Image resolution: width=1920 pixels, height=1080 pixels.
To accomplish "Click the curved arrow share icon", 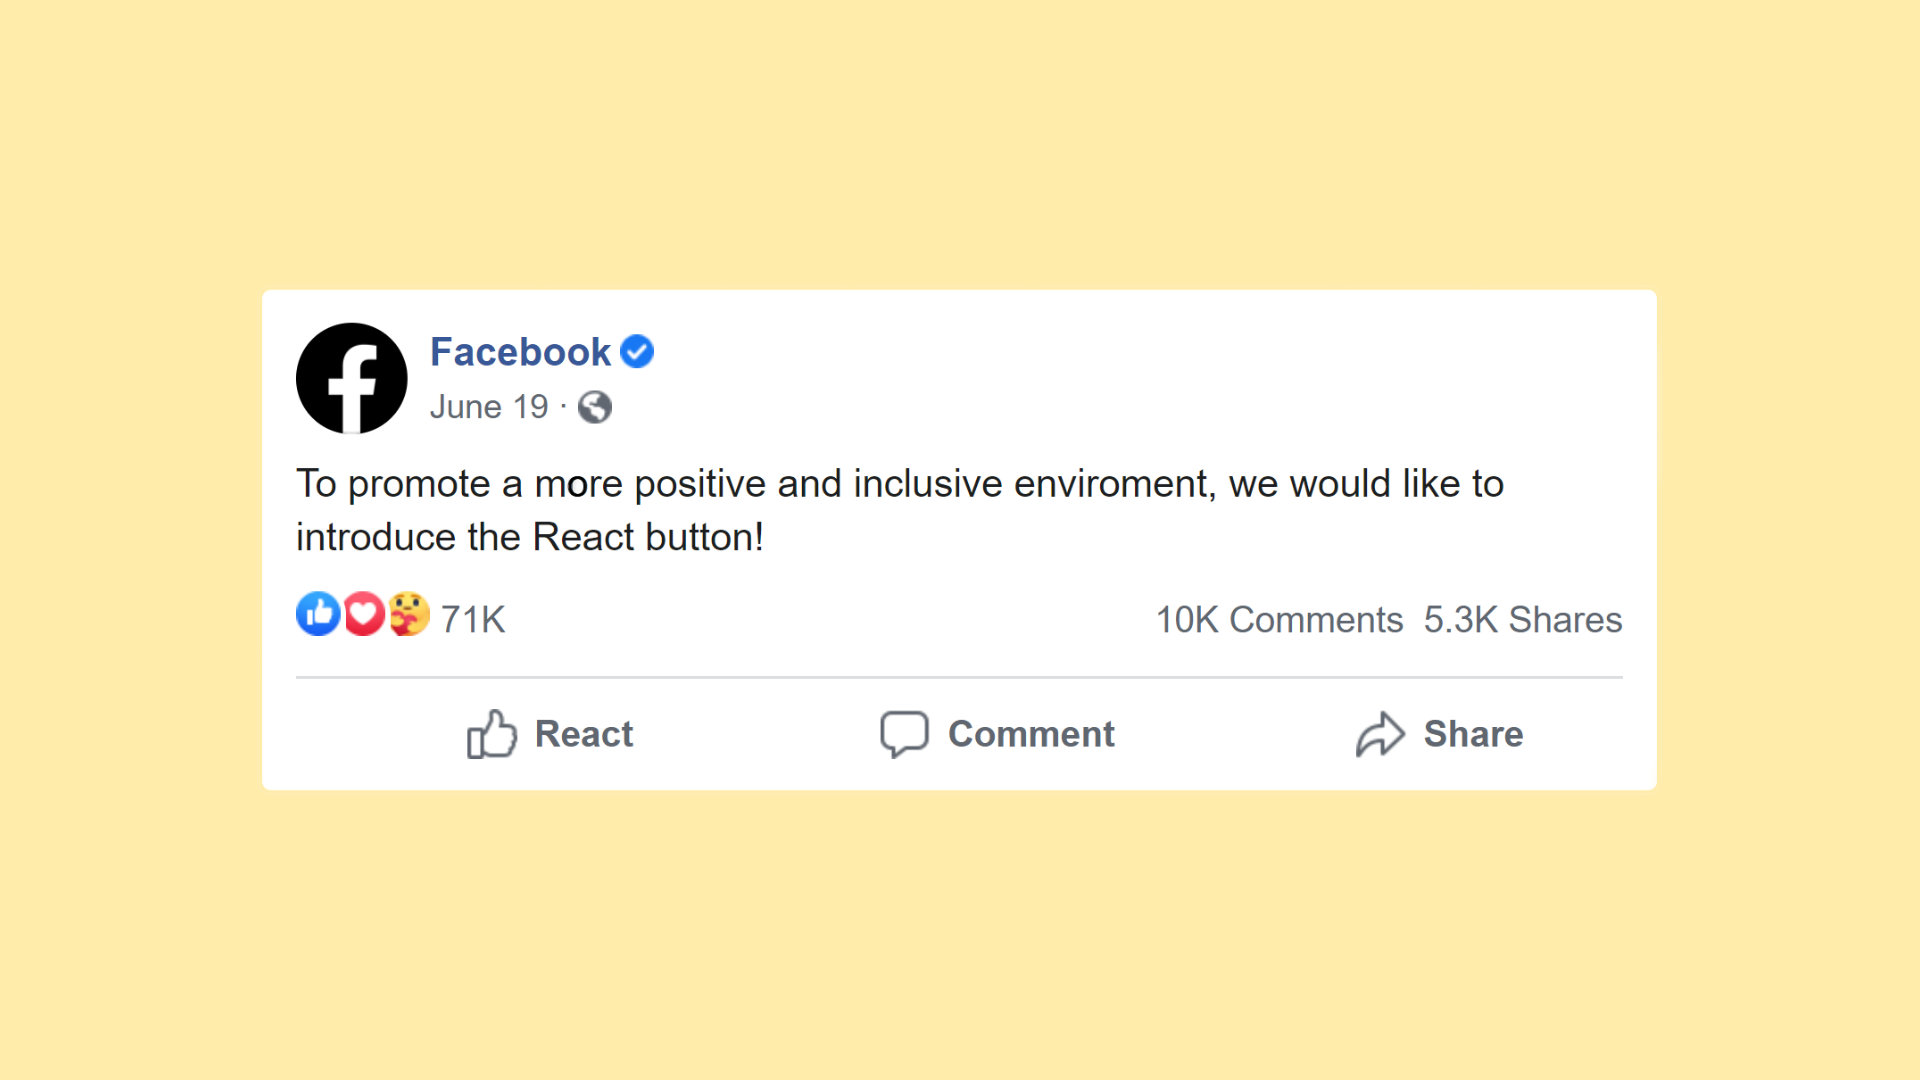I will pos(1380,734).
